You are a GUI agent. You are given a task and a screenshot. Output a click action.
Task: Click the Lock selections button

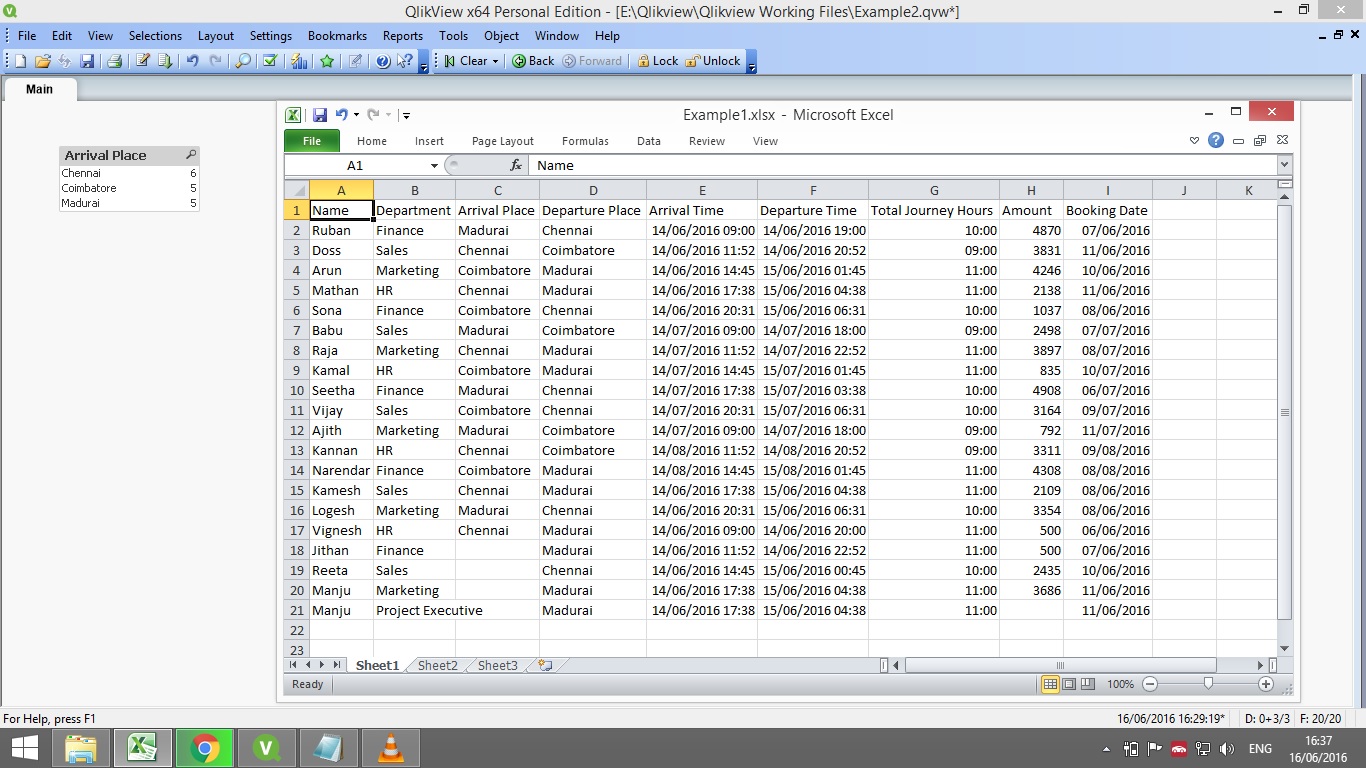click(x=657, y=61)
